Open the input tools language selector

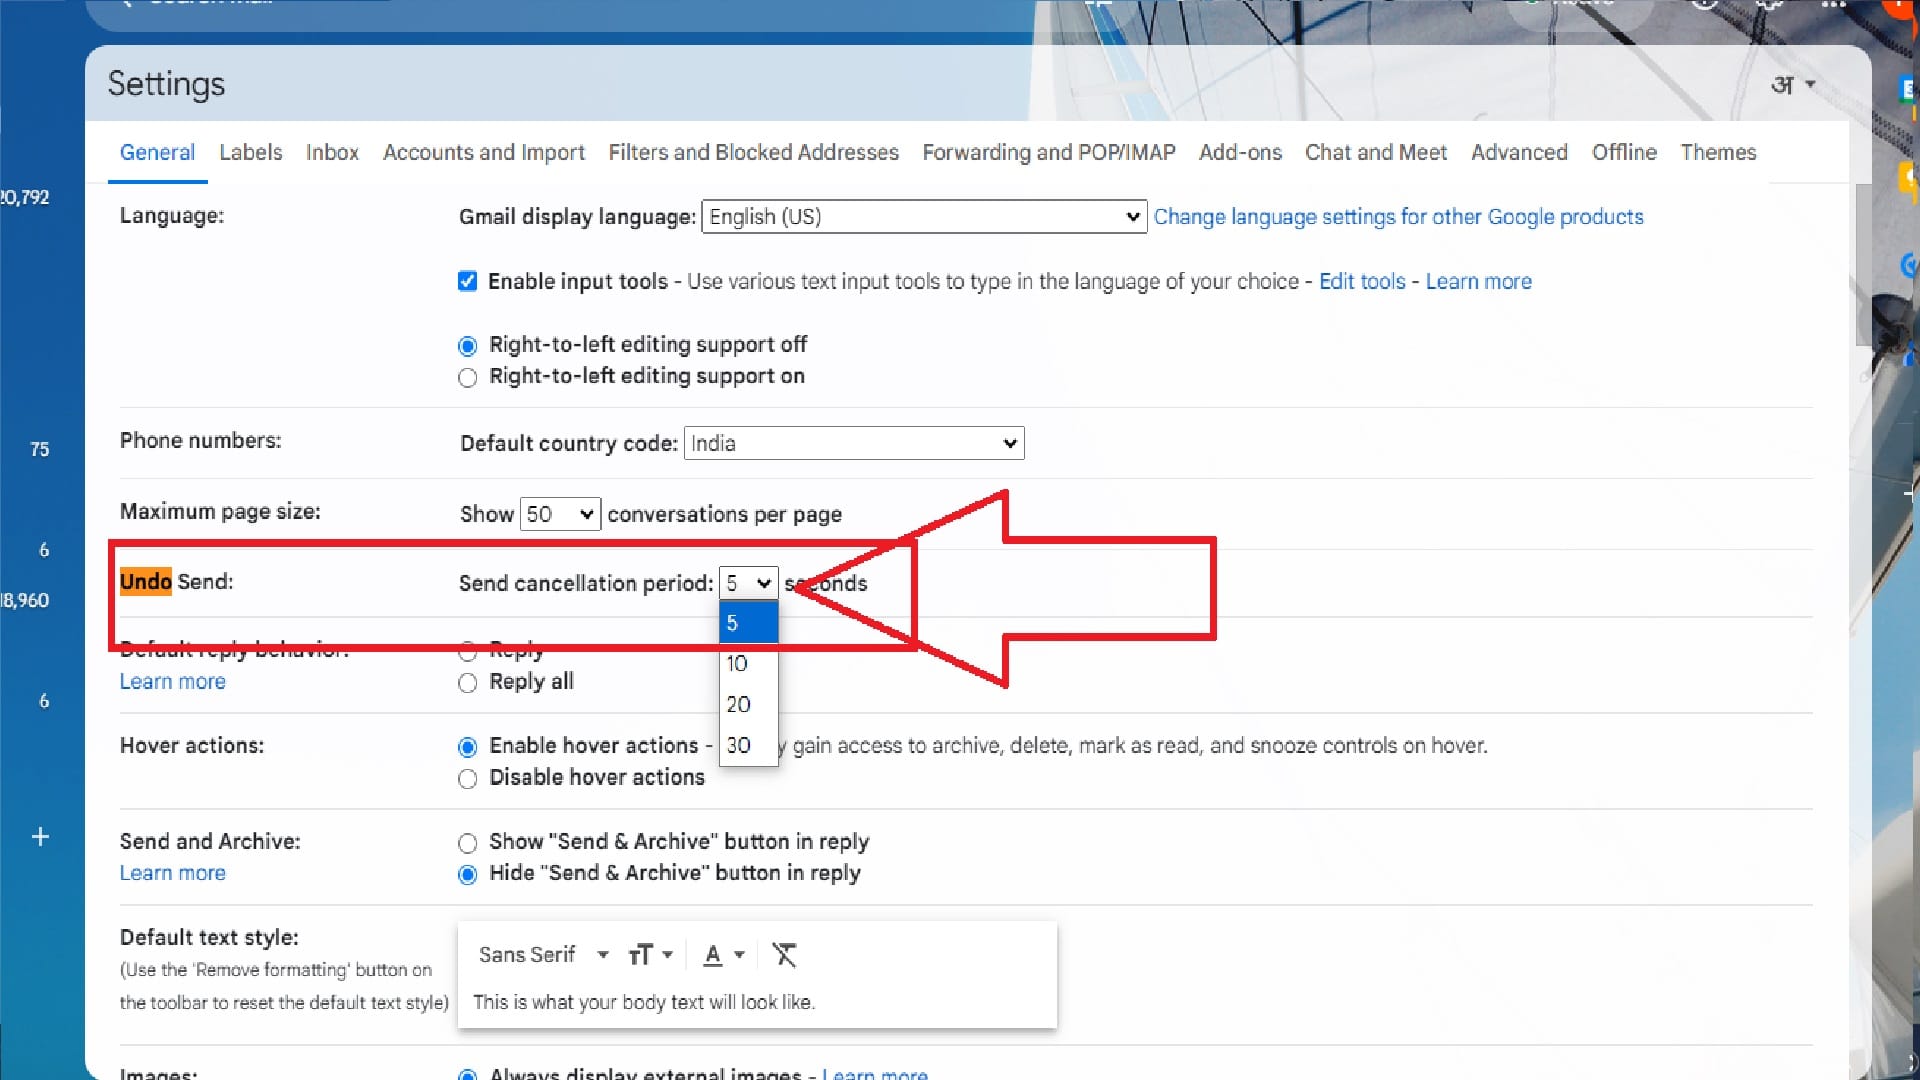(x=1792, y=85)
